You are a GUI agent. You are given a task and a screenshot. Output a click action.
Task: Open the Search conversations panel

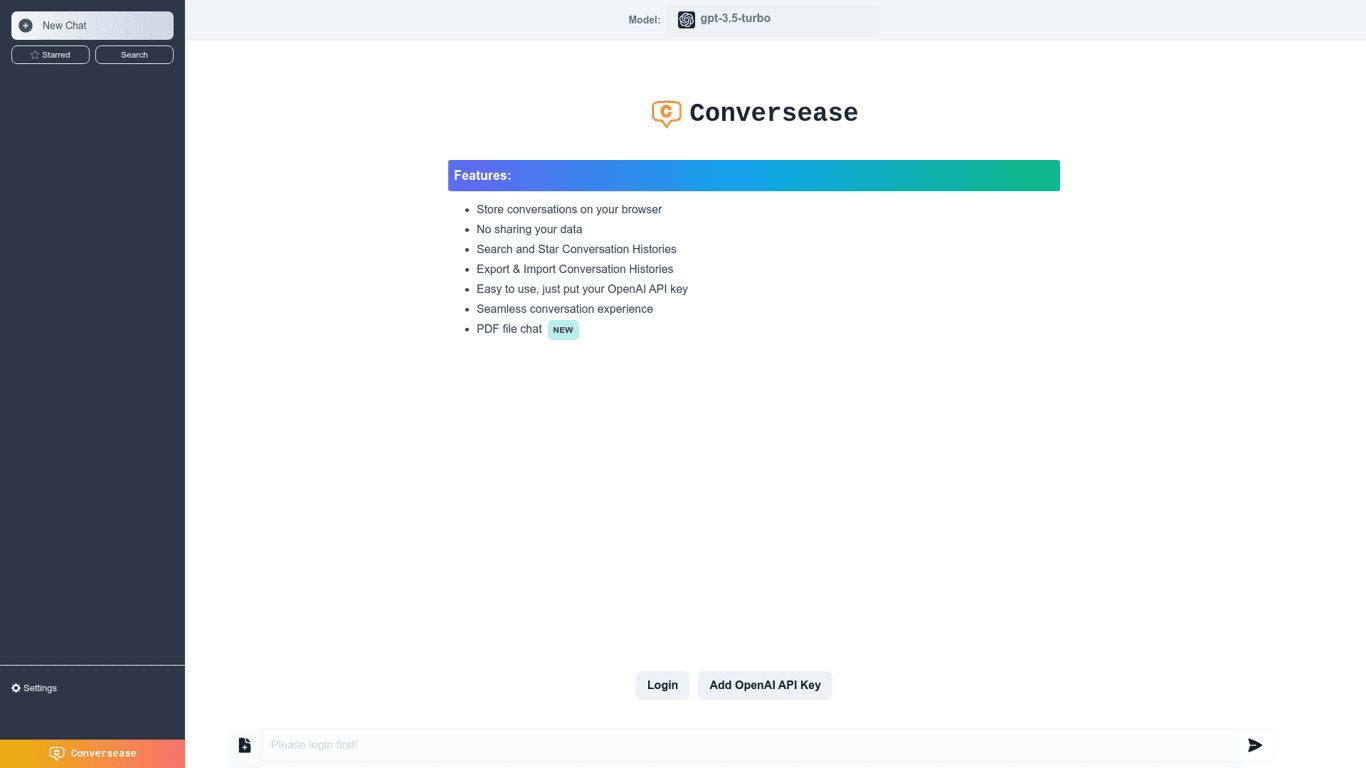tap(134, 54)
